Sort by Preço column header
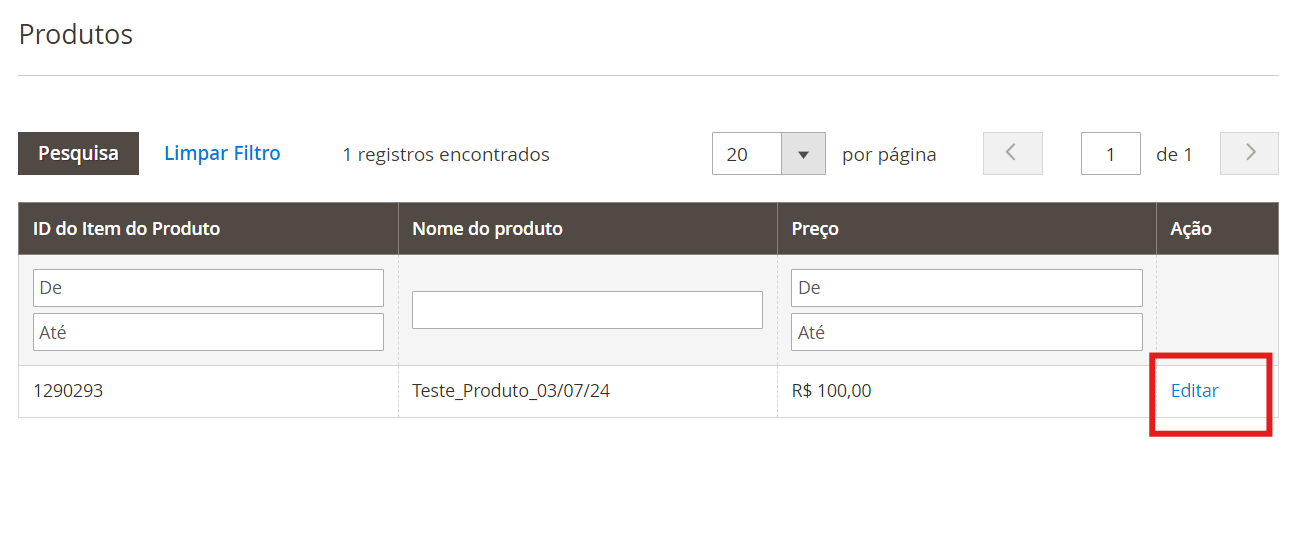The height and width of the screenshot is (537, 1309). coord(815,229)
